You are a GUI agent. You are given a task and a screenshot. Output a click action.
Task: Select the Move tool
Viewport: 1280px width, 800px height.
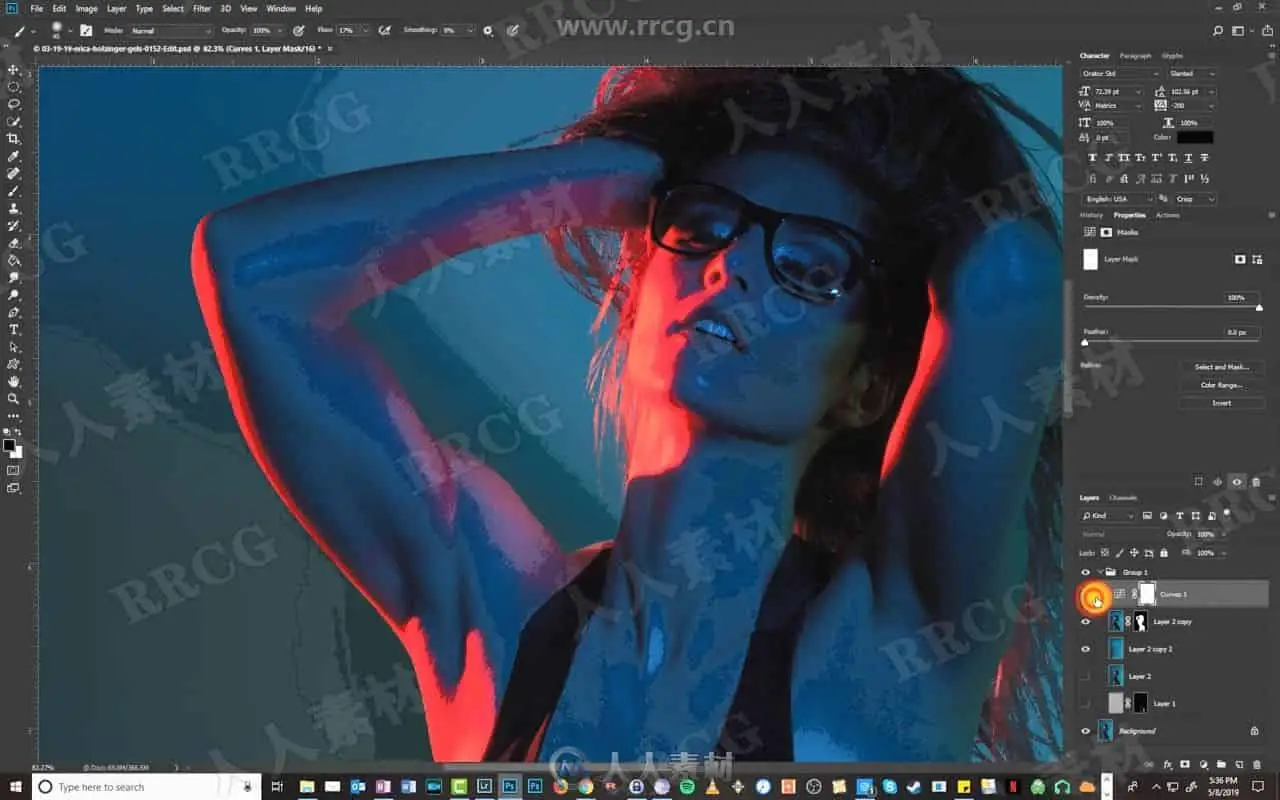click(x=14, y=70)
